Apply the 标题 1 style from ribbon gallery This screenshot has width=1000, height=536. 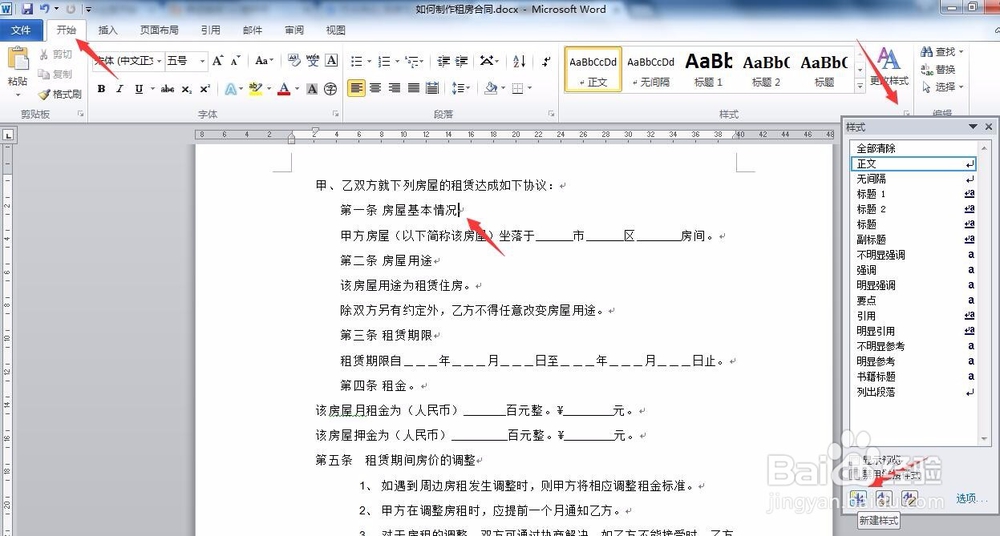pyautogui.click(x=708, y=69)
